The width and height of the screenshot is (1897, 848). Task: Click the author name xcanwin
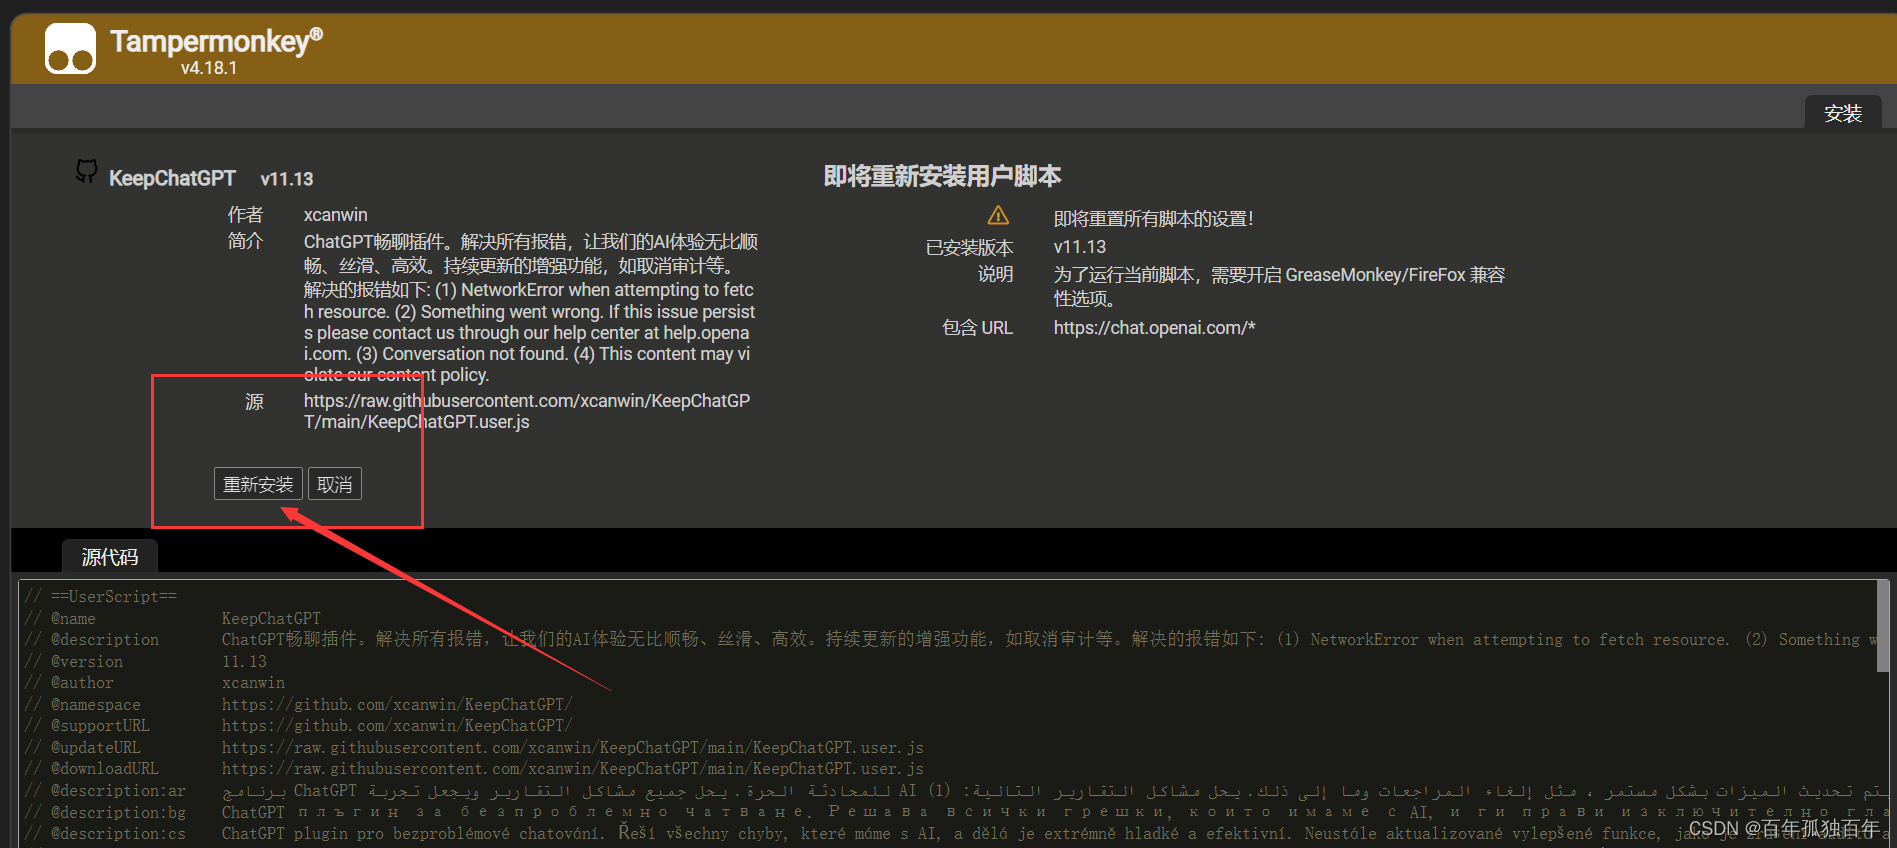point(336,215)
